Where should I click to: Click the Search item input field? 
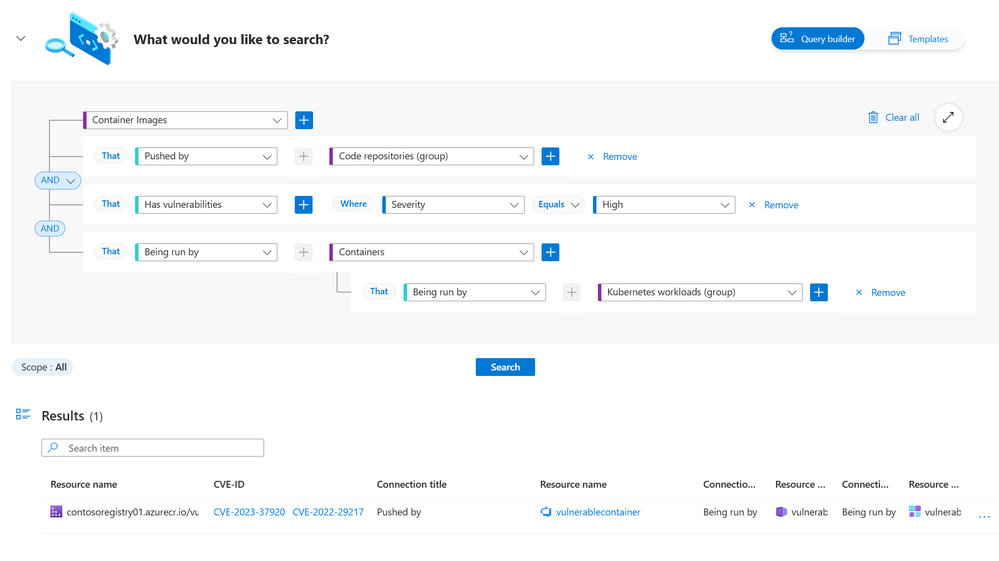click(153, 448)
